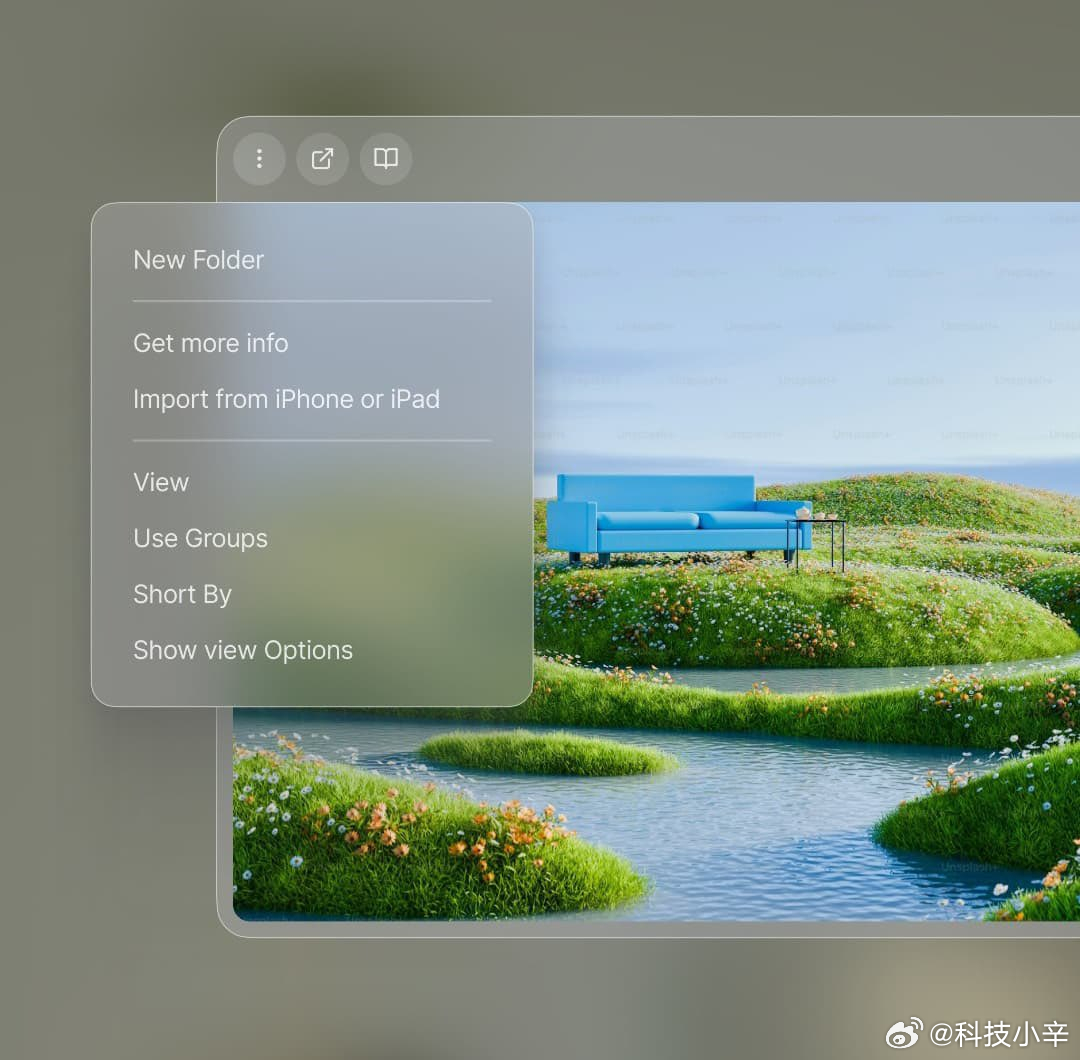Click the open-in-external-window icon

[322, 158]
